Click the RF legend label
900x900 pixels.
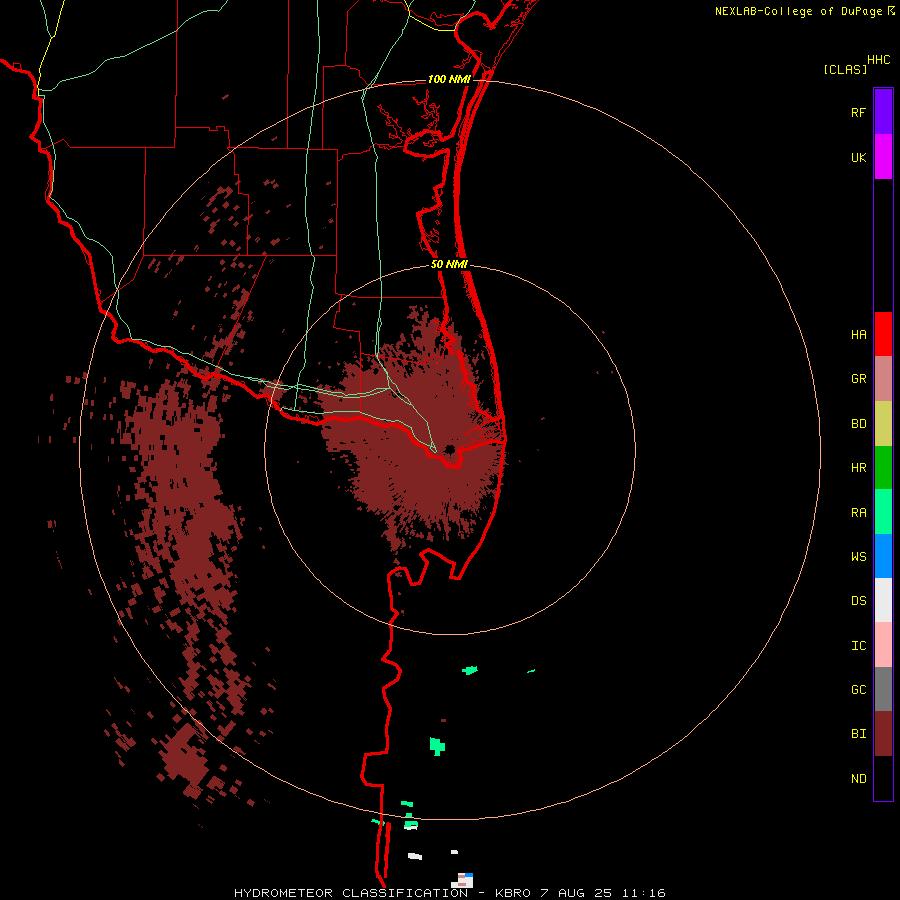pos(858,113)
